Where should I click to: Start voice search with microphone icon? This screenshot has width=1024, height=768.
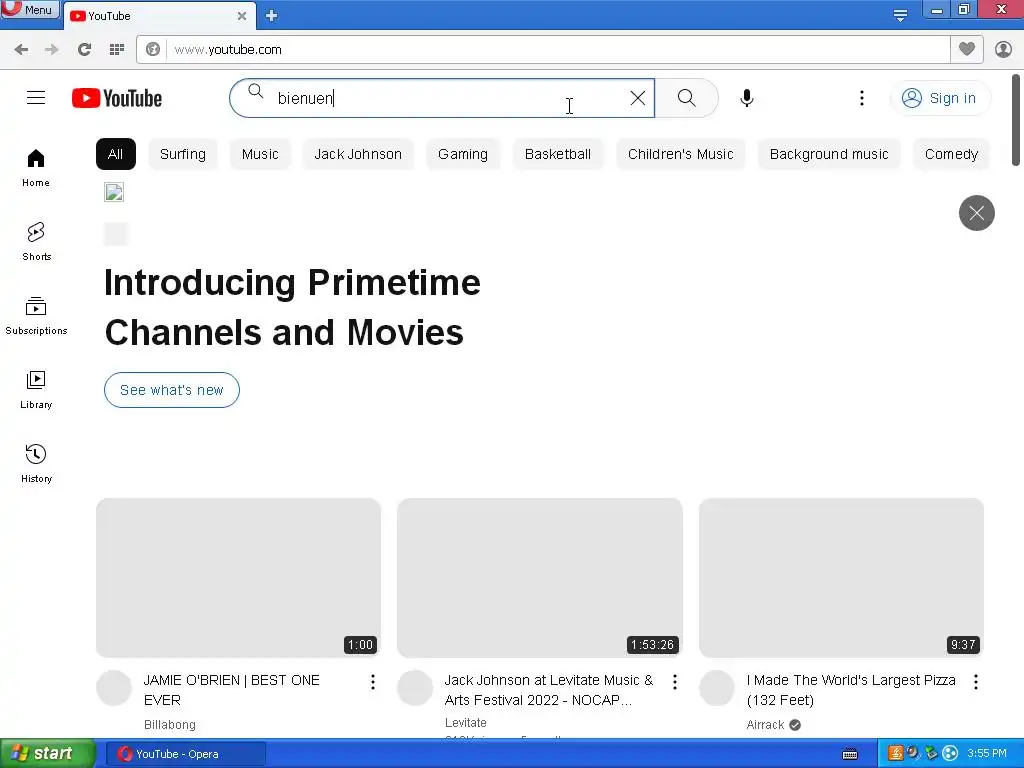coord(747,98)
